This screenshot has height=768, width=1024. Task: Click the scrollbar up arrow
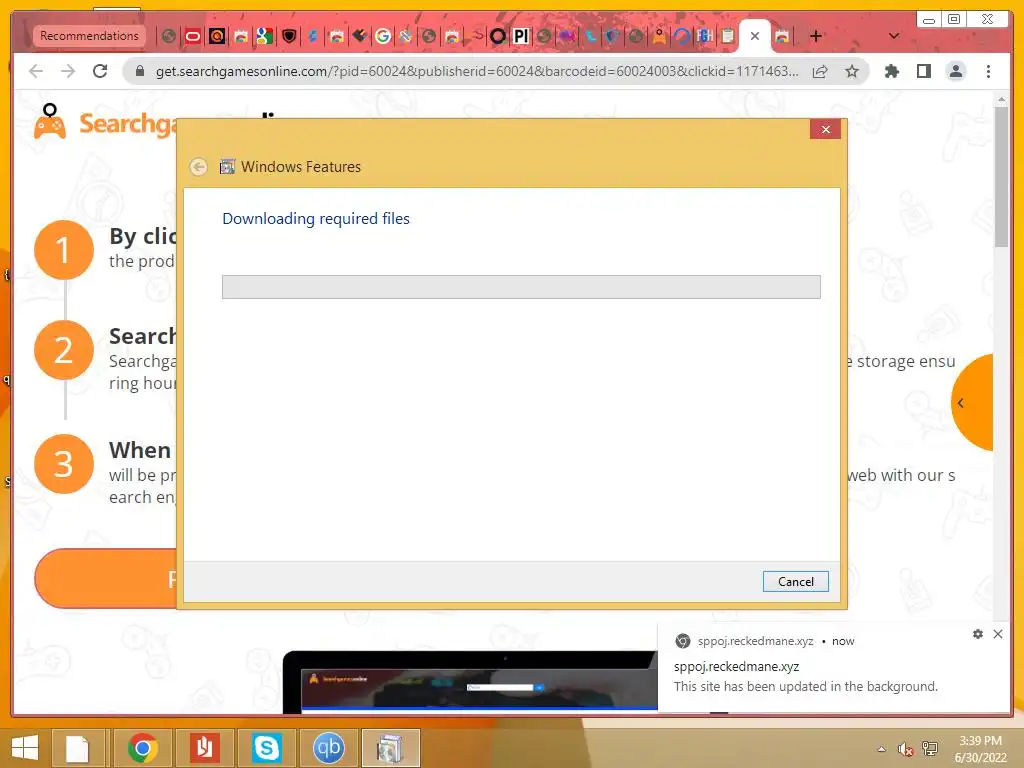pos(1001,99)
